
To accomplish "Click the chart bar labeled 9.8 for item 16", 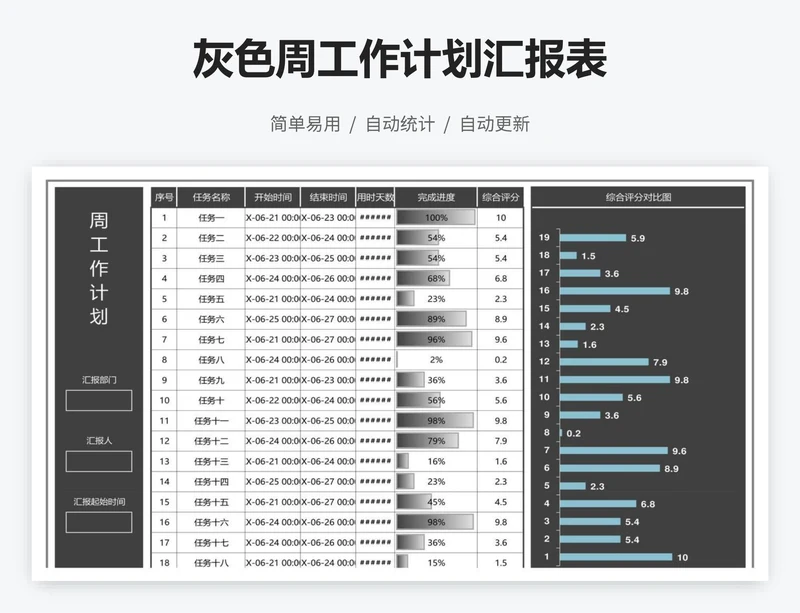I will (615, 291).
